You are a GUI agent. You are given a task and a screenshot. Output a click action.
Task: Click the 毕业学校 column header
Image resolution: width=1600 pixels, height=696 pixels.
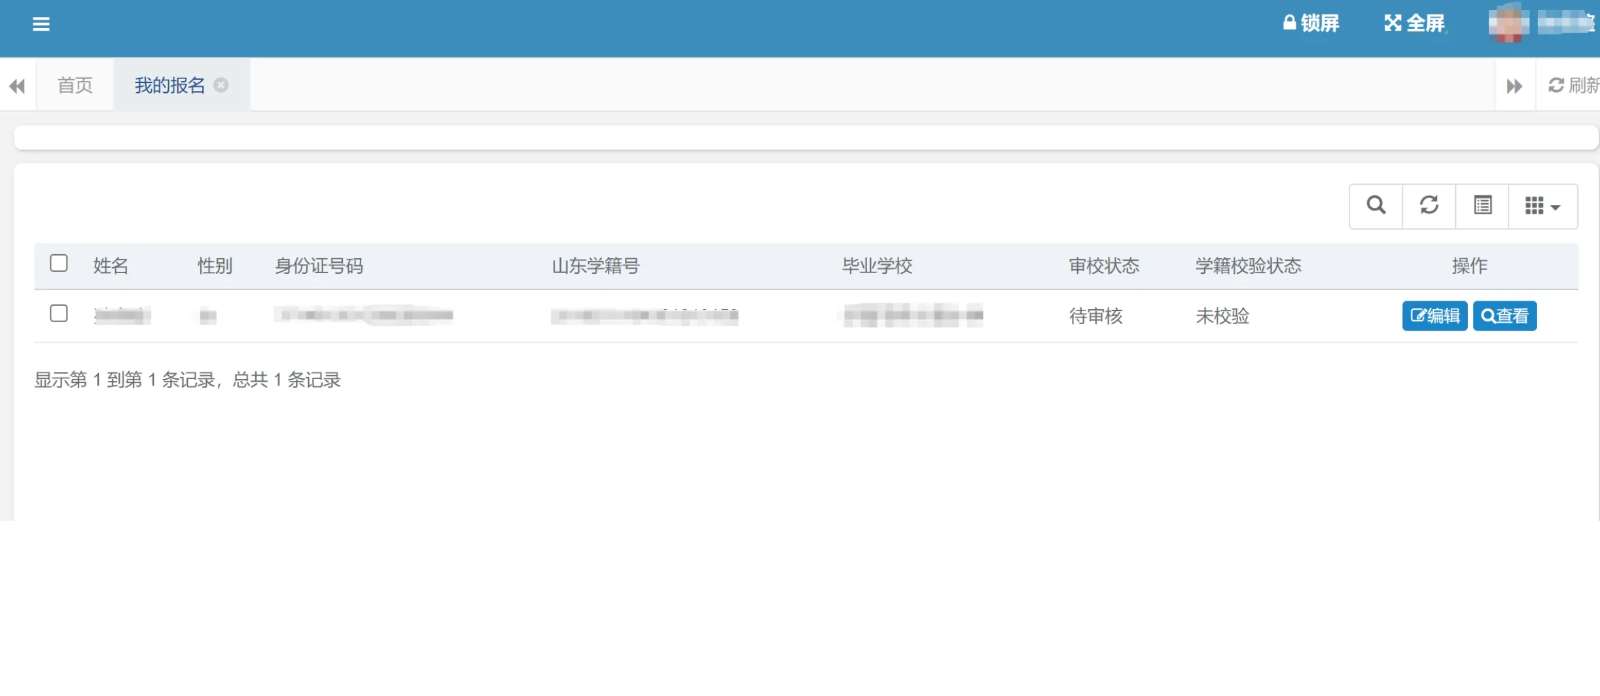tap(877, 266)
